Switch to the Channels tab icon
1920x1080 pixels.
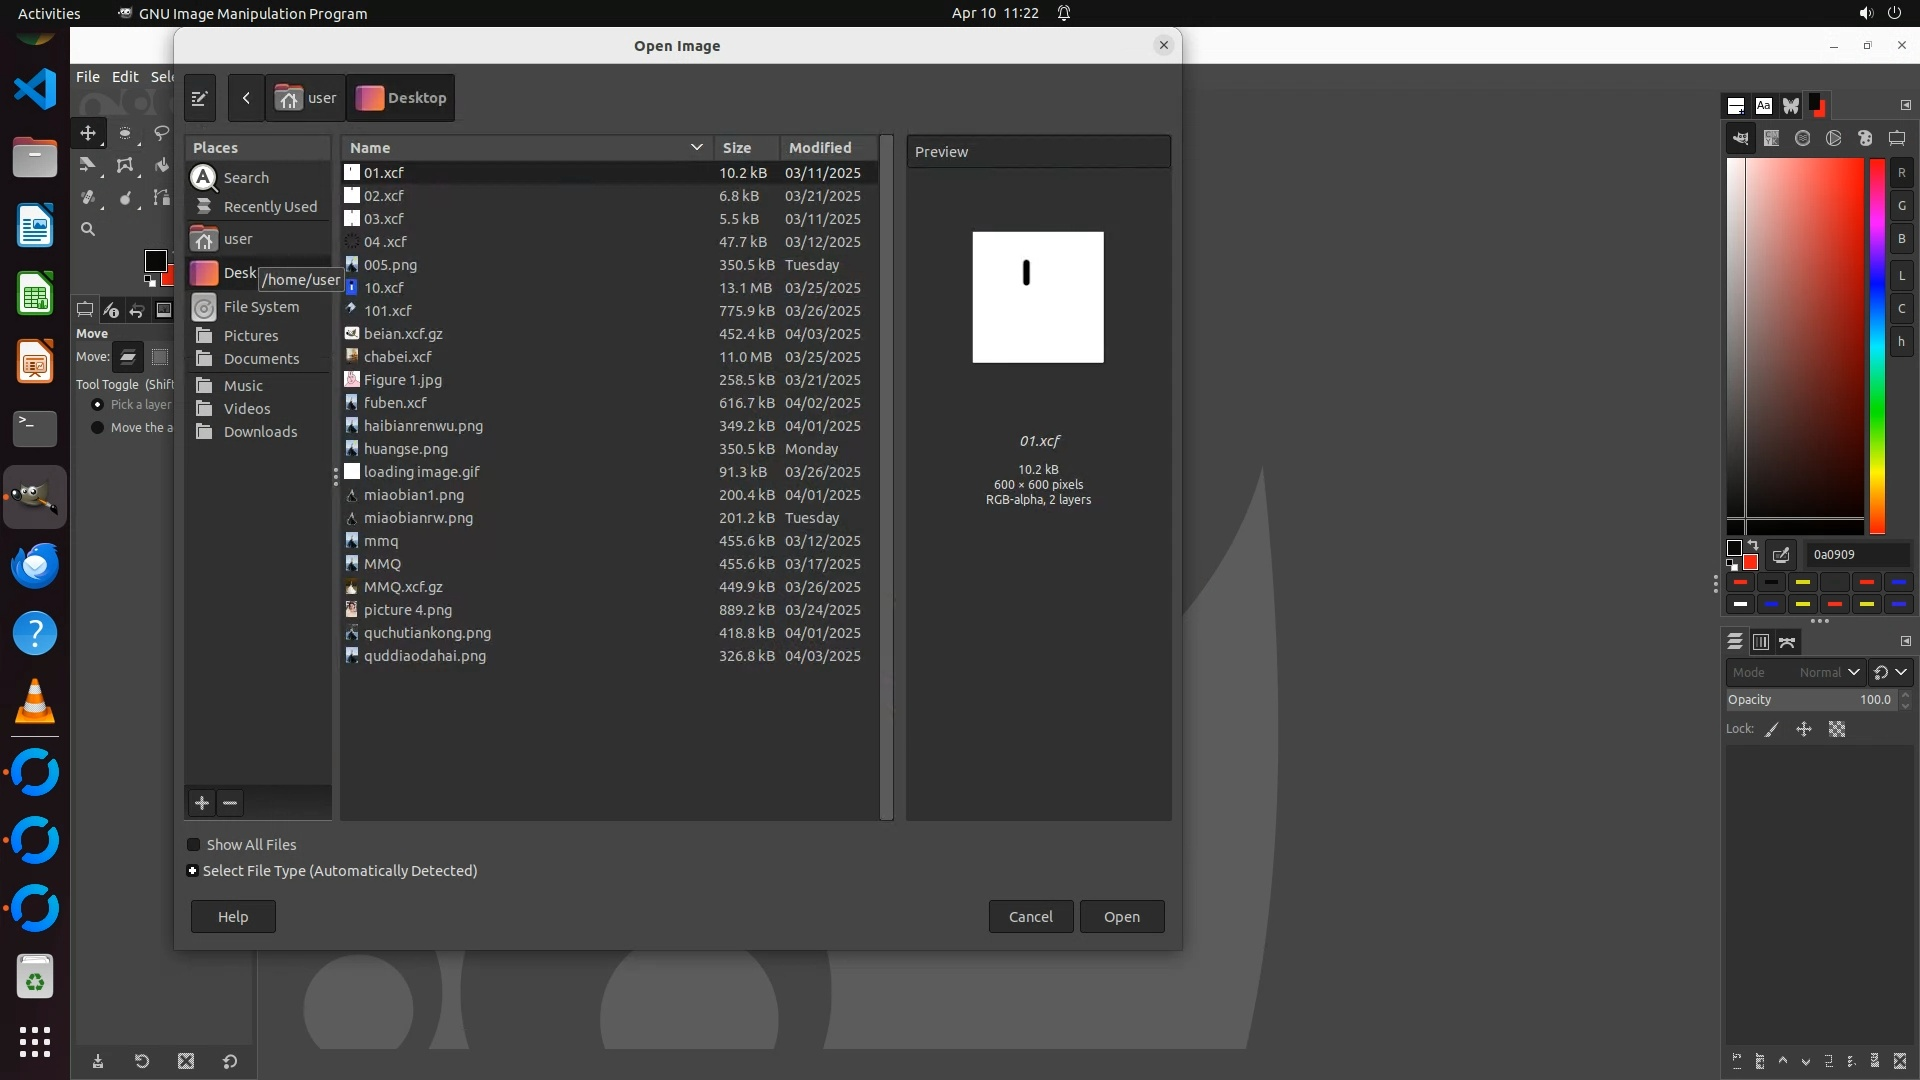coord(1761,642)
